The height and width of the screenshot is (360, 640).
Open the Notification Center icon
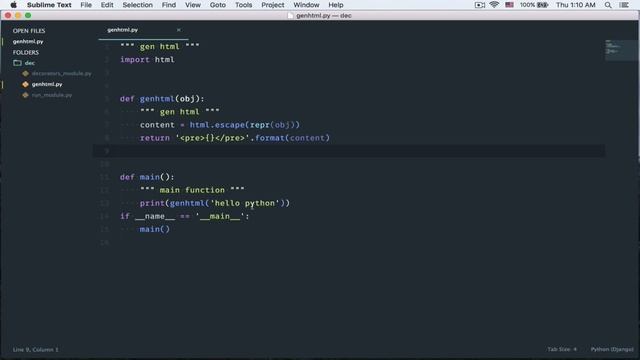pos(624,5)
